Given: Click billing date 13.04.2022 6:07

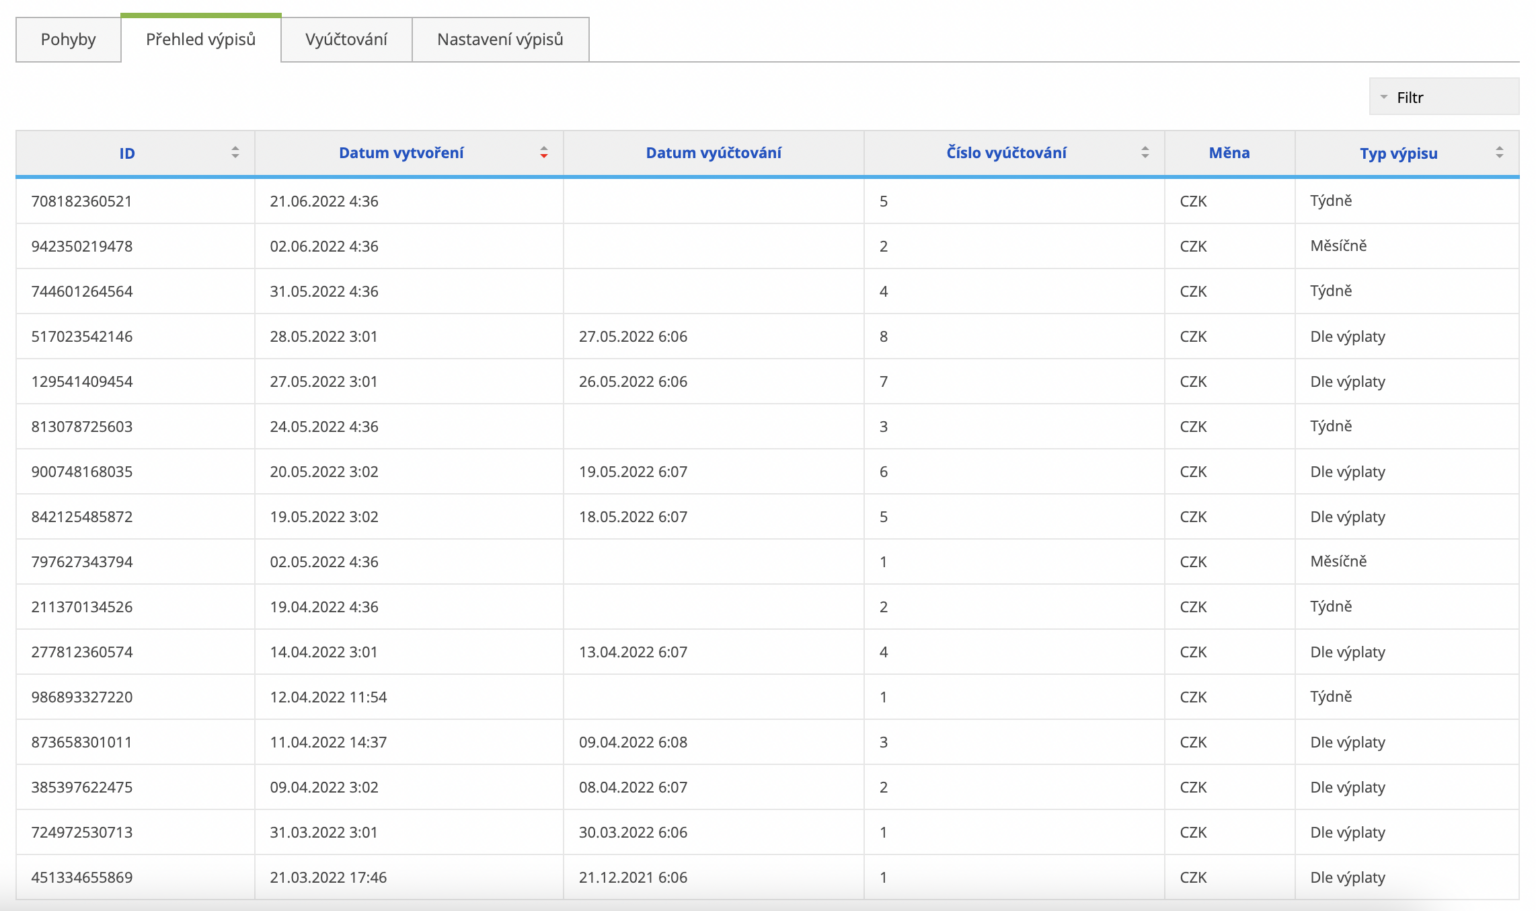Looking at the screenshot, I should click(633, 651).
